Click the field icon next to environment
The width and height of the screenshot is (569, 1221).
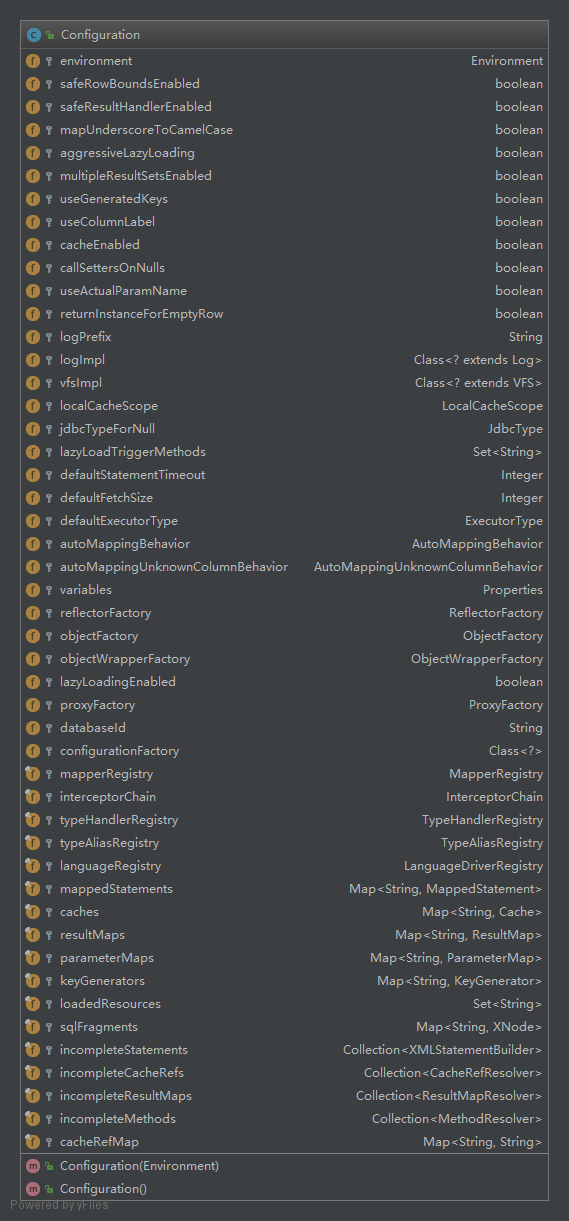coord(33,61)
